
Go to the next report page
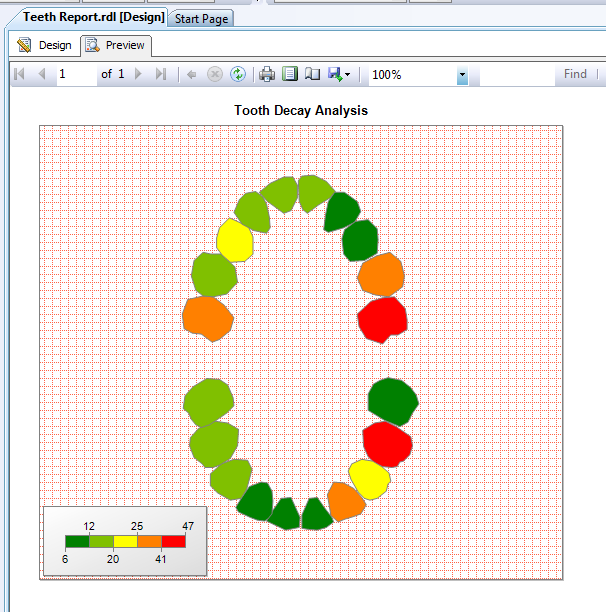tap(138, 74)
